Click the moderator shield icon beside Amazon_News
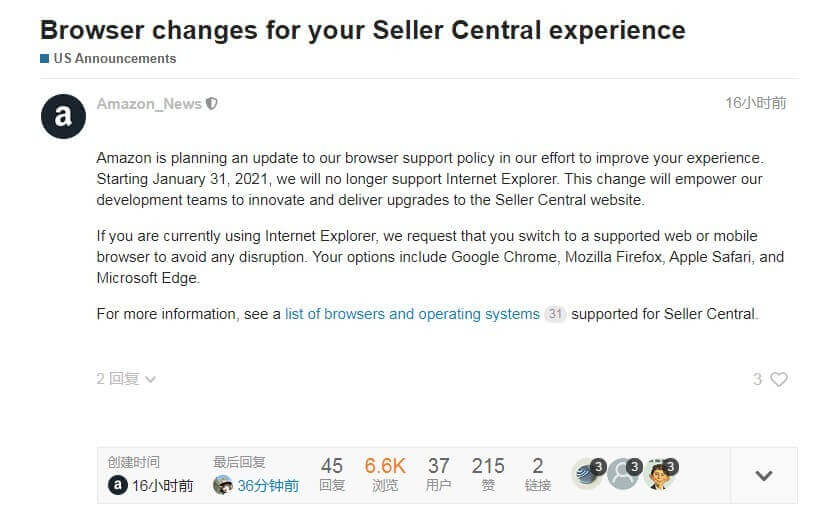 [x=211, y=104]
